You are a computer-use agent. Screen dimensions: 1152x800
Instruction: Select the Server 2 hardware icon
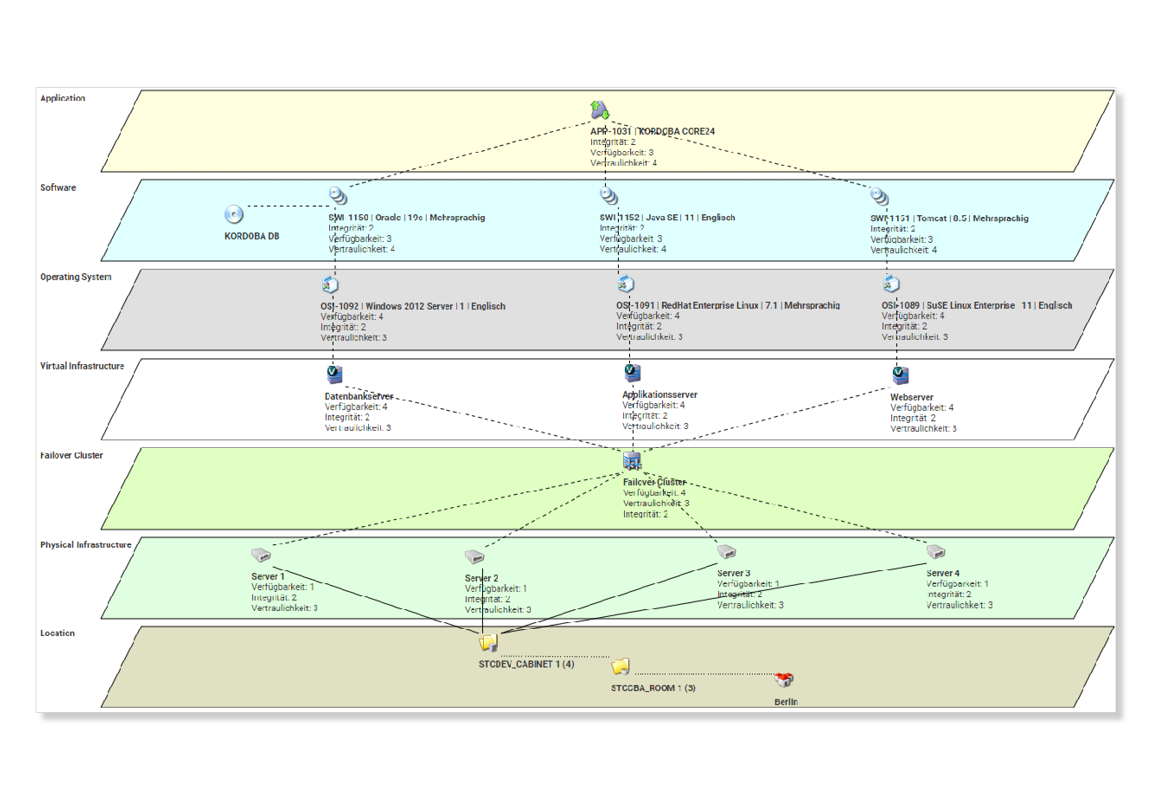point(475,557)
